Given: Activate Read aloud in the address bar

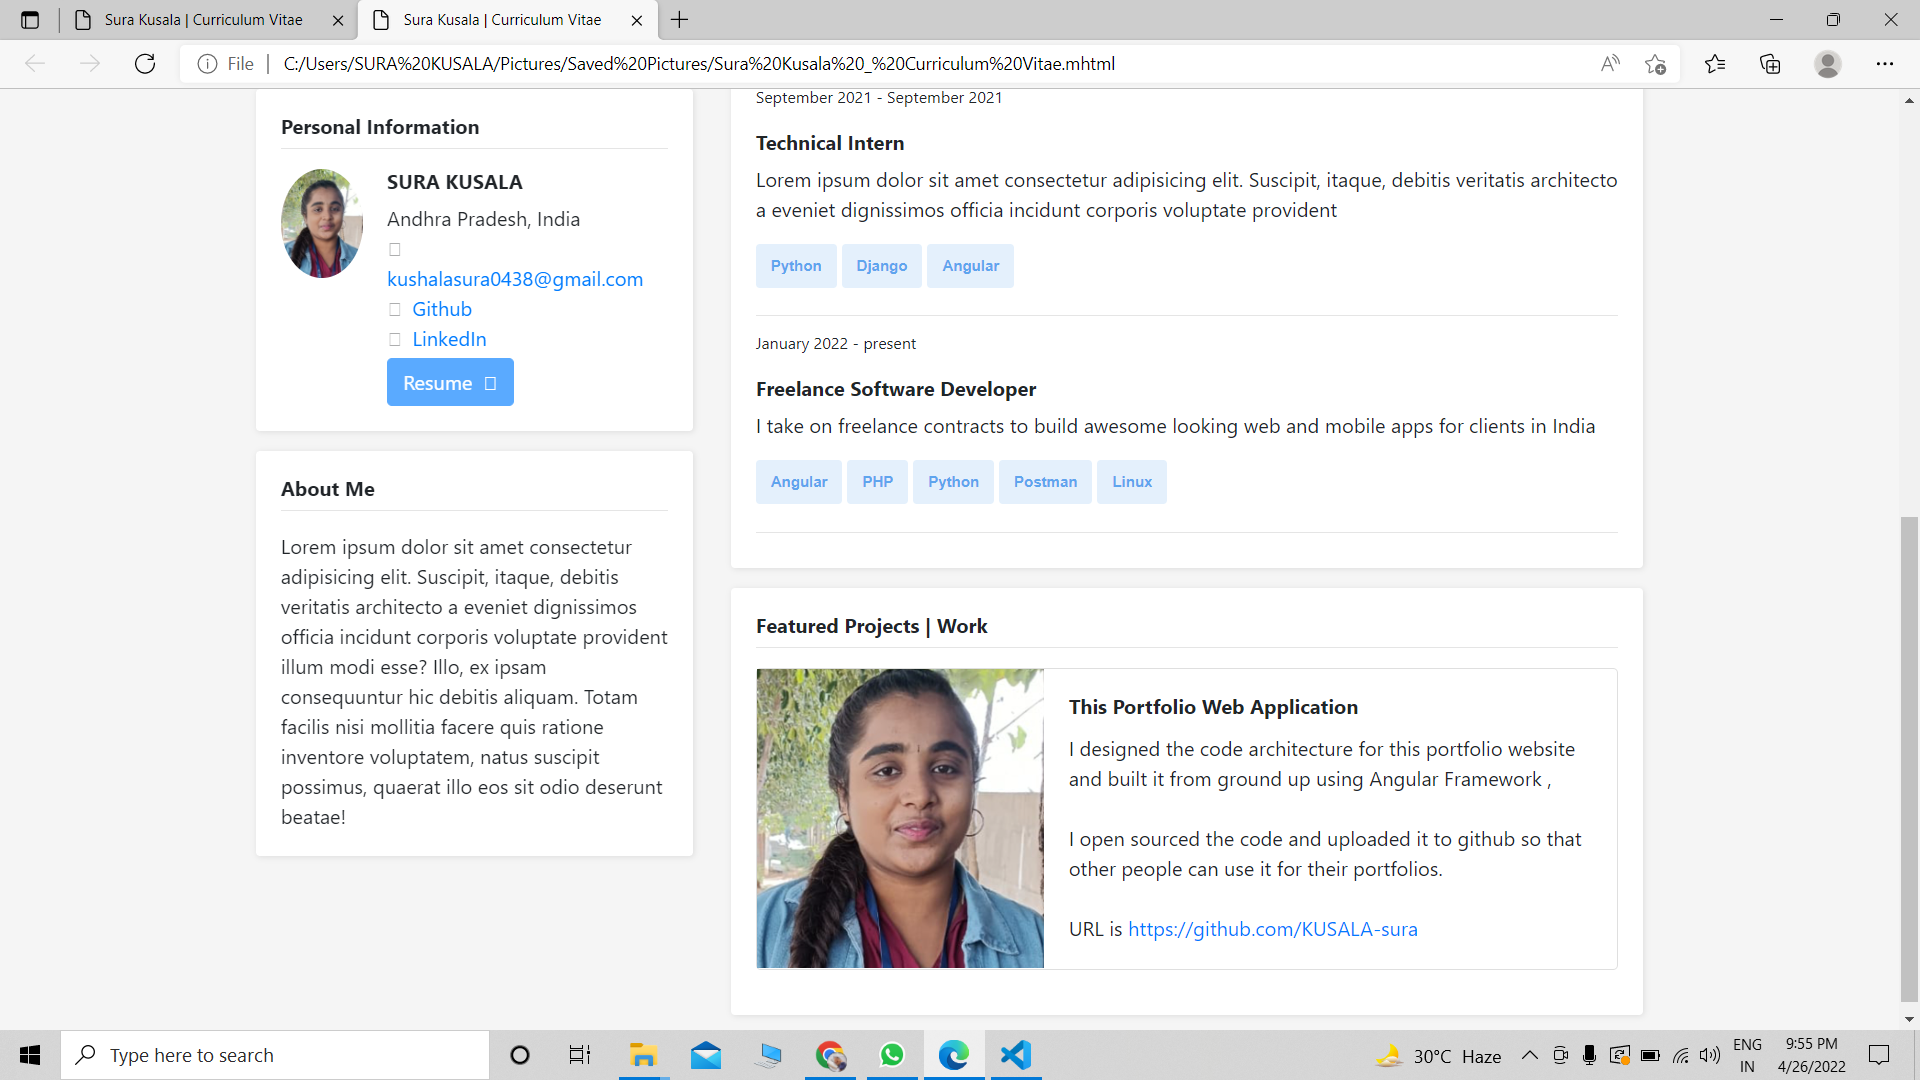Looking at the screenshot, I should 1610,63.
